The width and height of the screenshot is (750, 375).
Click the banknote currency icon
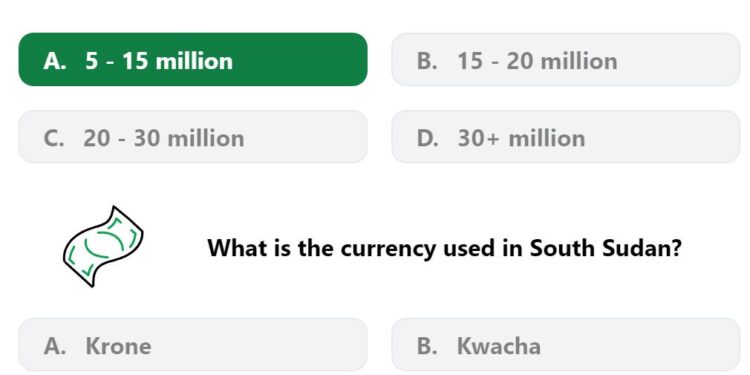[103, 246]
